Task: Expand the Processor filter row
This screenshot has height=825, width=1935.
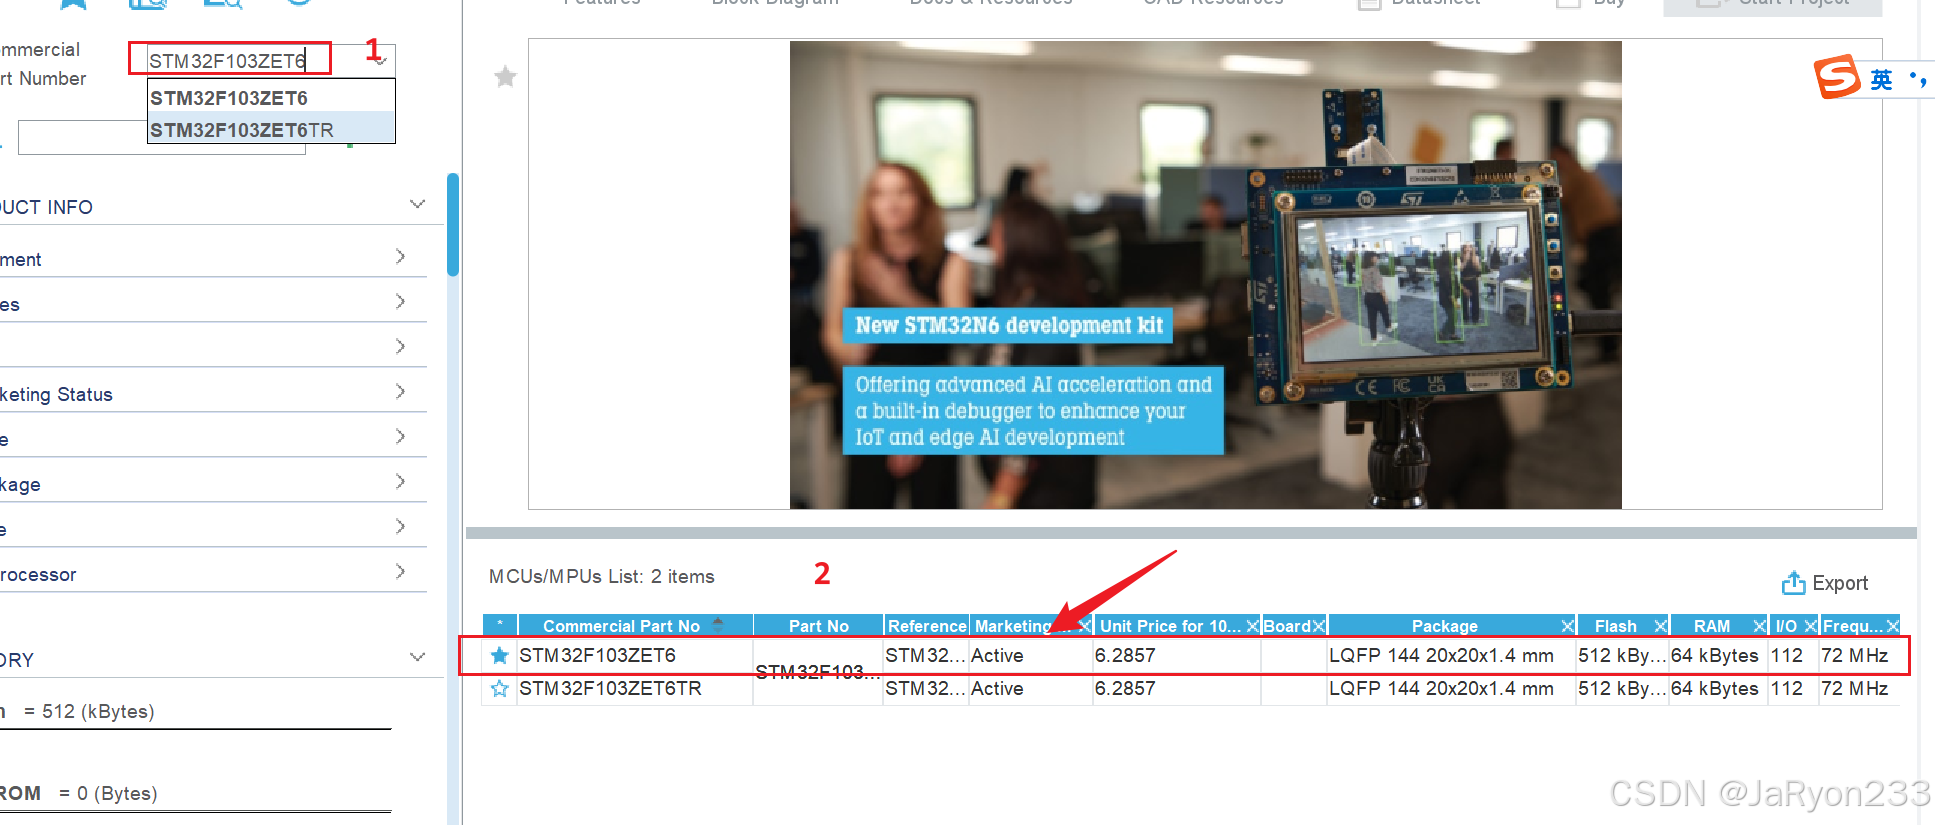Action: click(400, 572)
